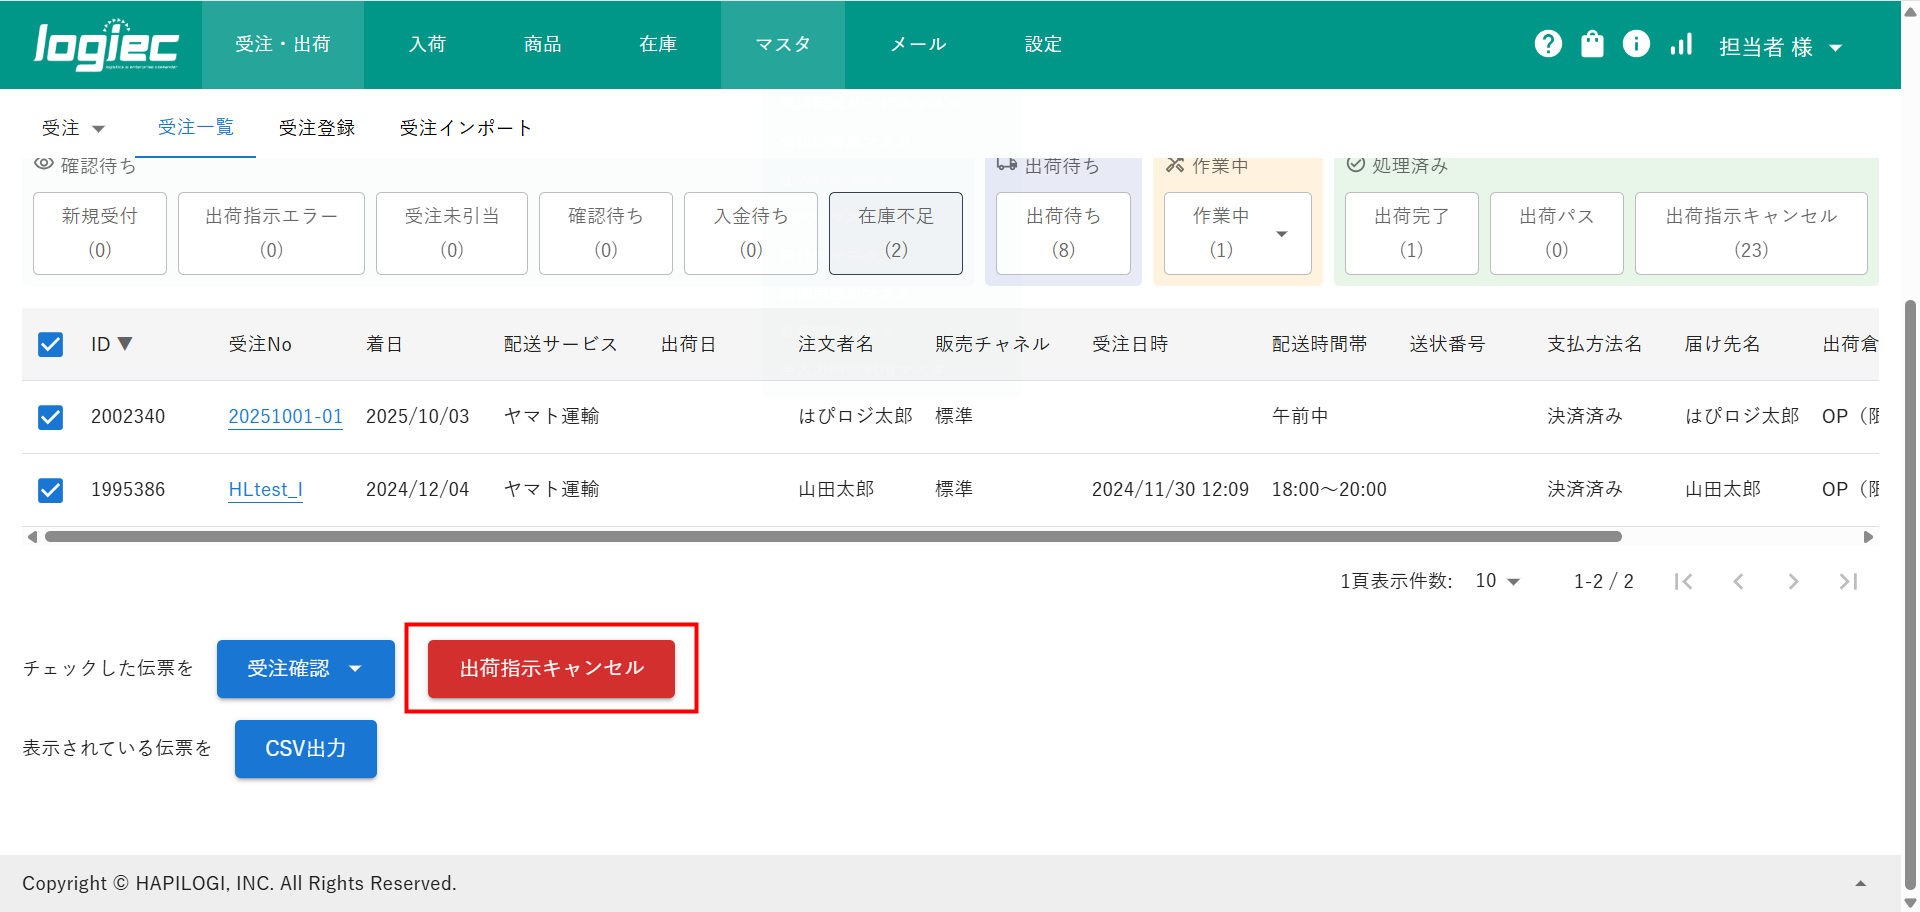Open the rows-per-page dropdown showing 10
This screenshot has width=1920, height=912.
pos(1497,581)
